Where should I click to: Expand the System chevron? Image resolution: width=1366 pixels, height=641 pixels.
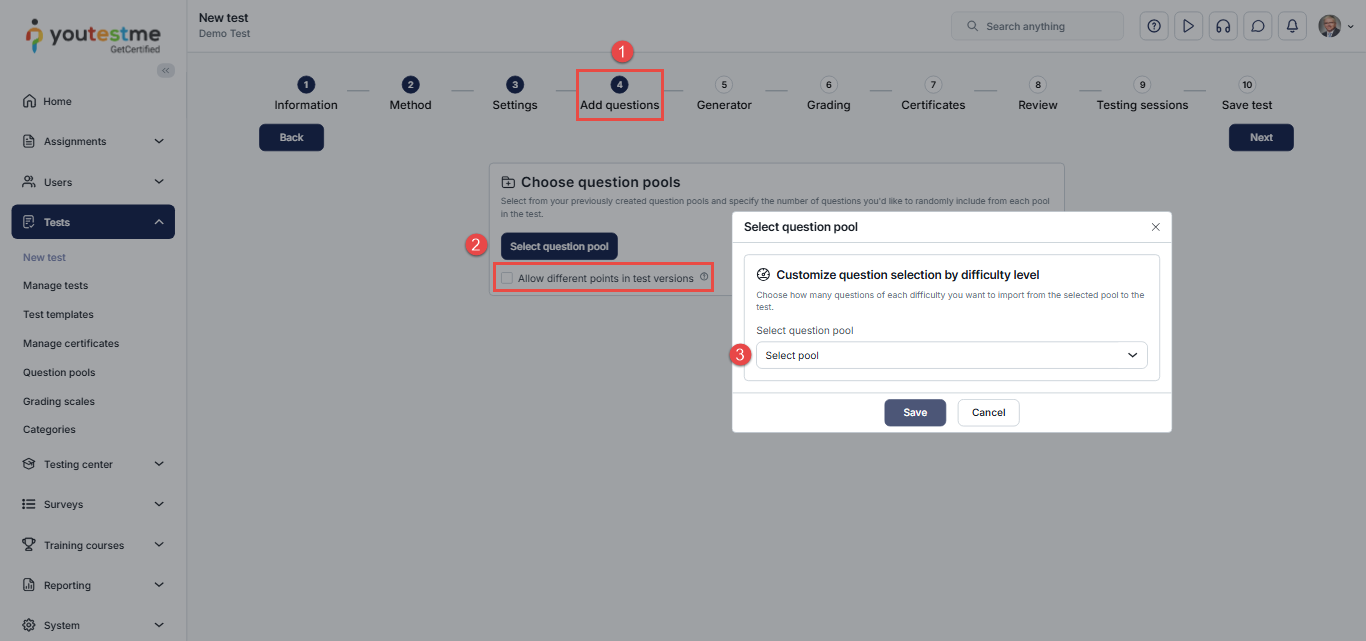pos(159,625)
